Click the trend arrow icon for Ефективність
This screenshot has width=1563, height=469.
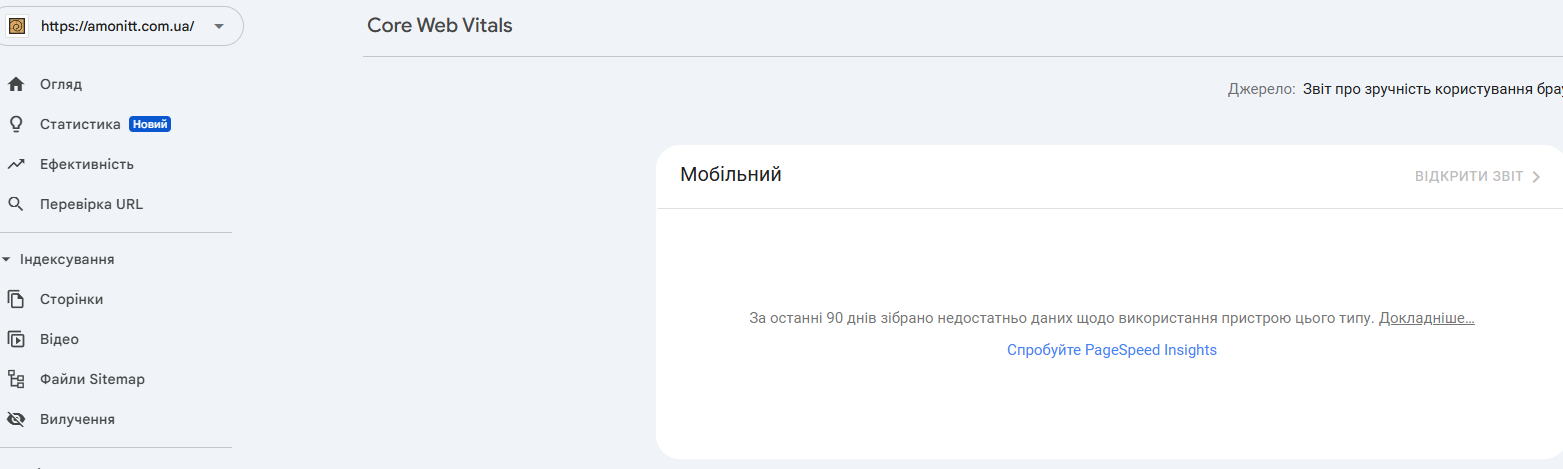(15, 164)
